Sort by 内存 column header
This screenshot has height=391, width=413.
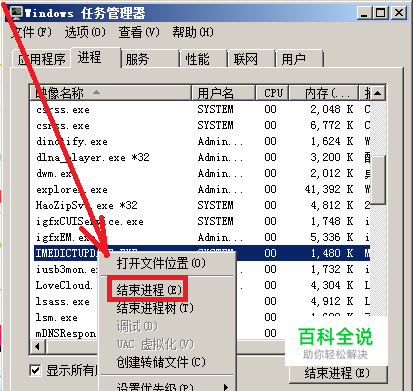coord(323,93)
